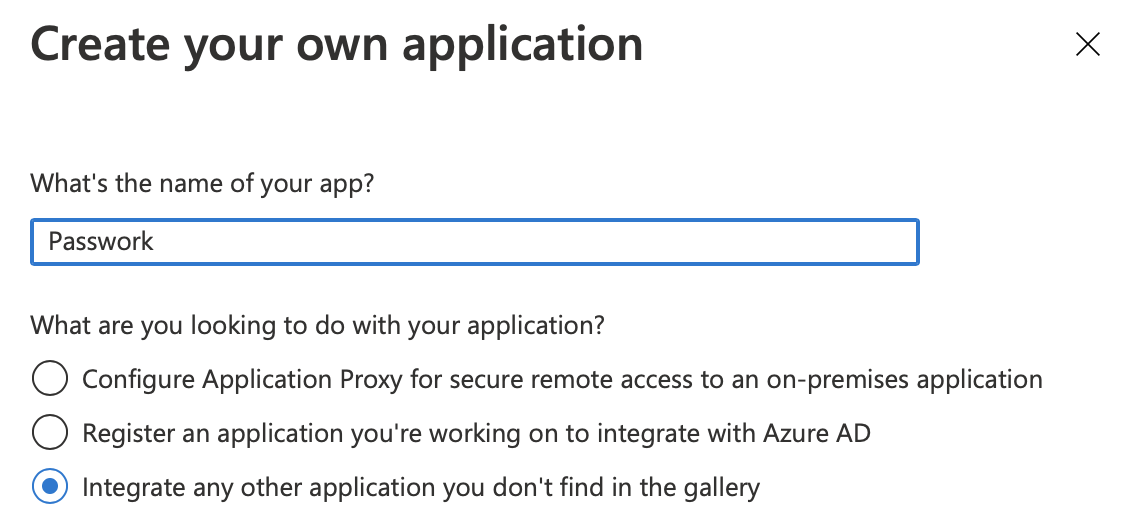This screenshot has width=1132, height=522.
Task: Select the Register an application radio button
Action: [x=50, y=433]
